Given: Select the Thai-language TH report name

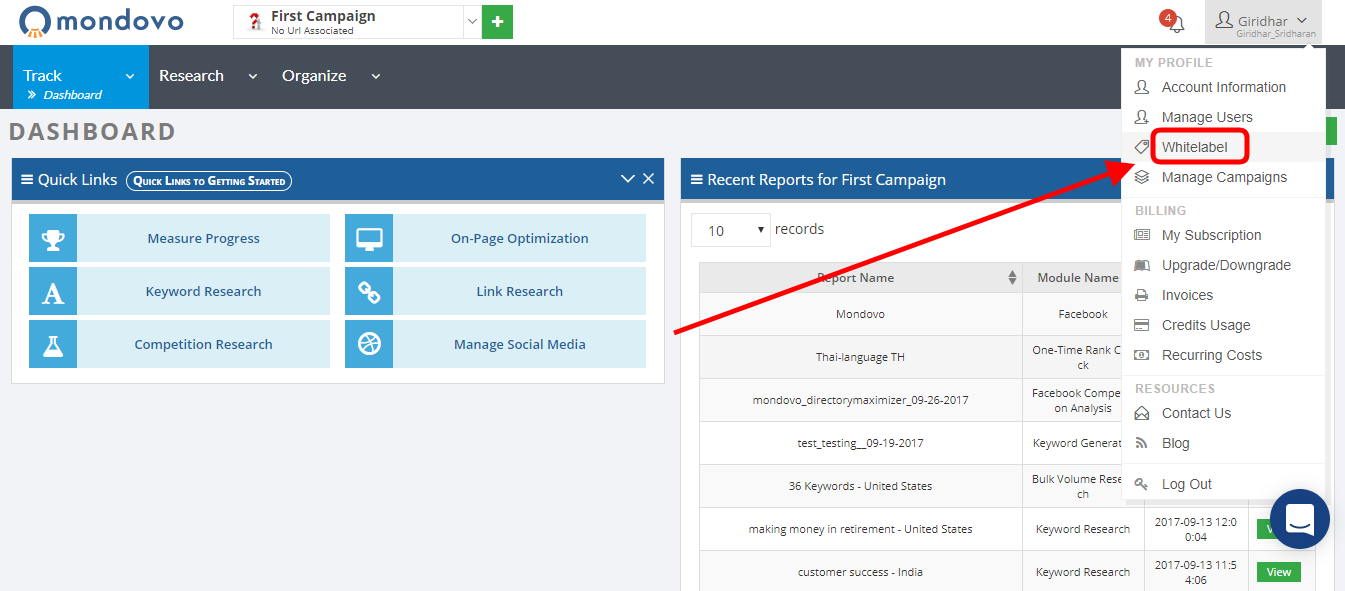Looking at the screenshot, I should tap(860, 357).
